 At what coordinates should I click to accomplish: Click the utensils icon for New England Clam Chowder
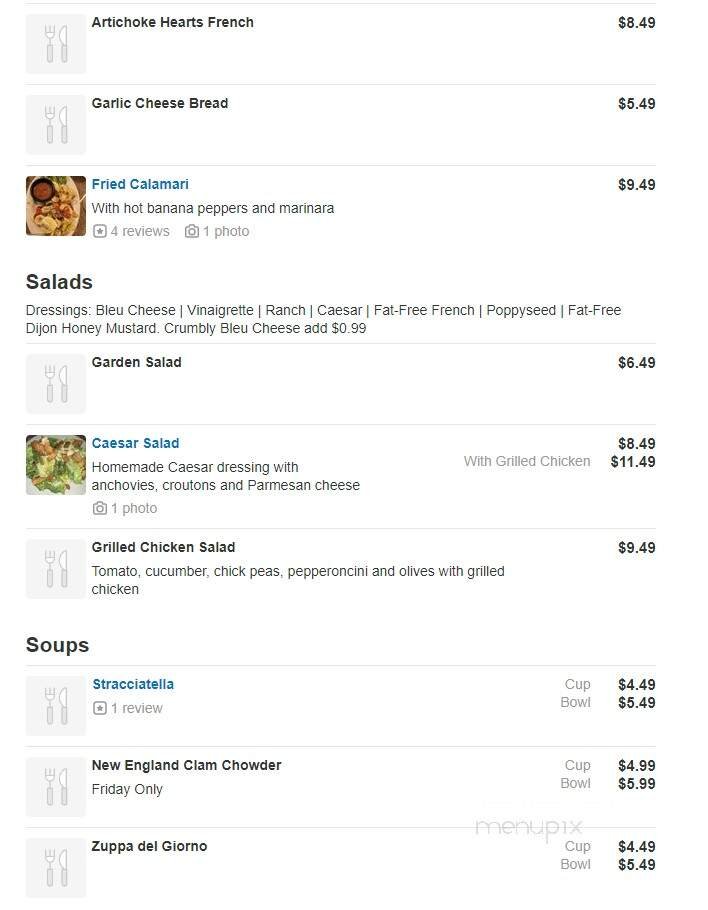55,787
